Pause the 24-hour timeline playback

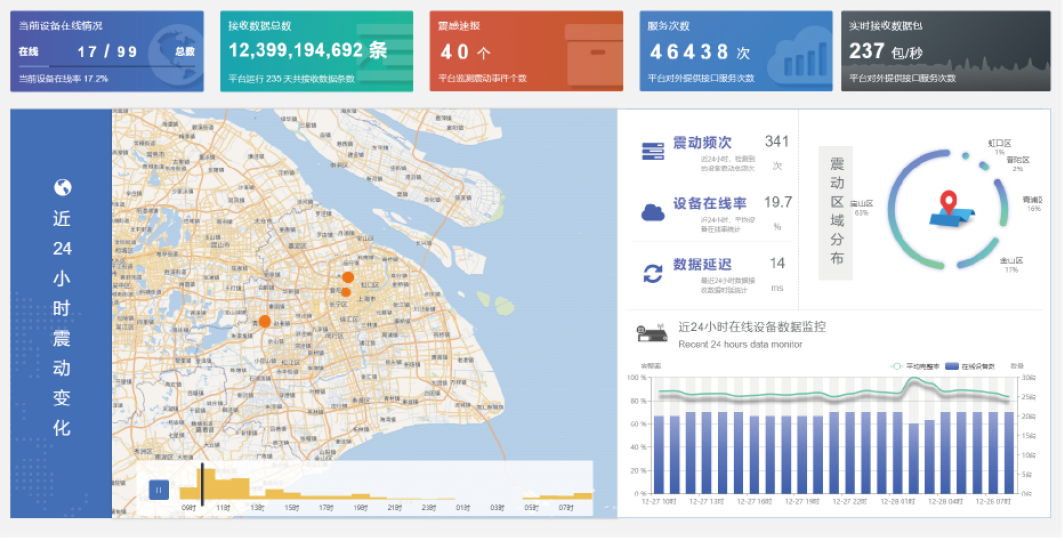click(x=158, y=489)
